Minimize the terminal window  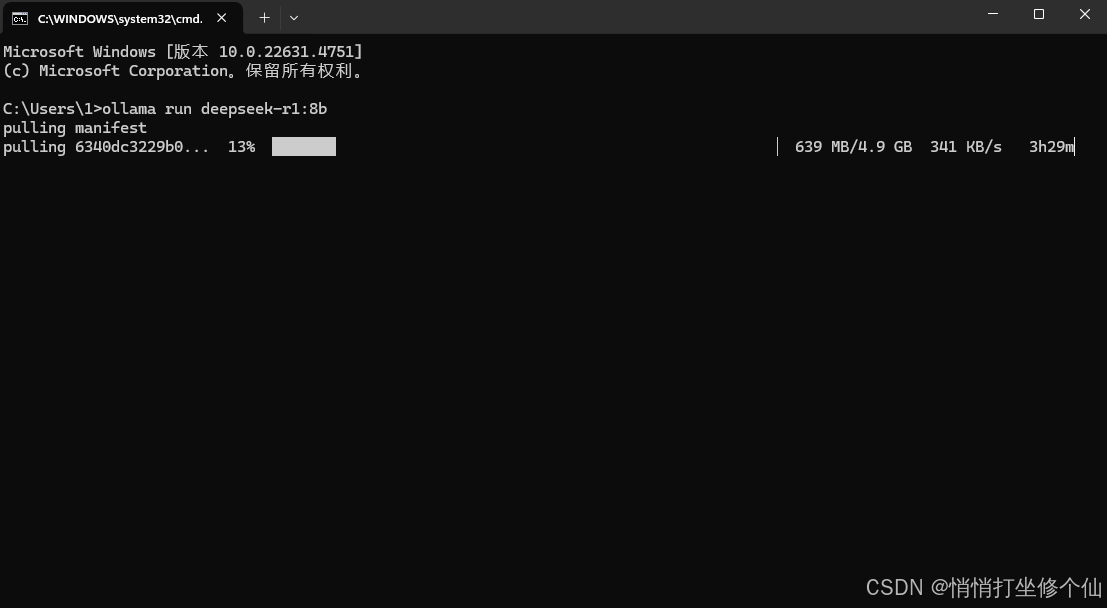(993, 14)
